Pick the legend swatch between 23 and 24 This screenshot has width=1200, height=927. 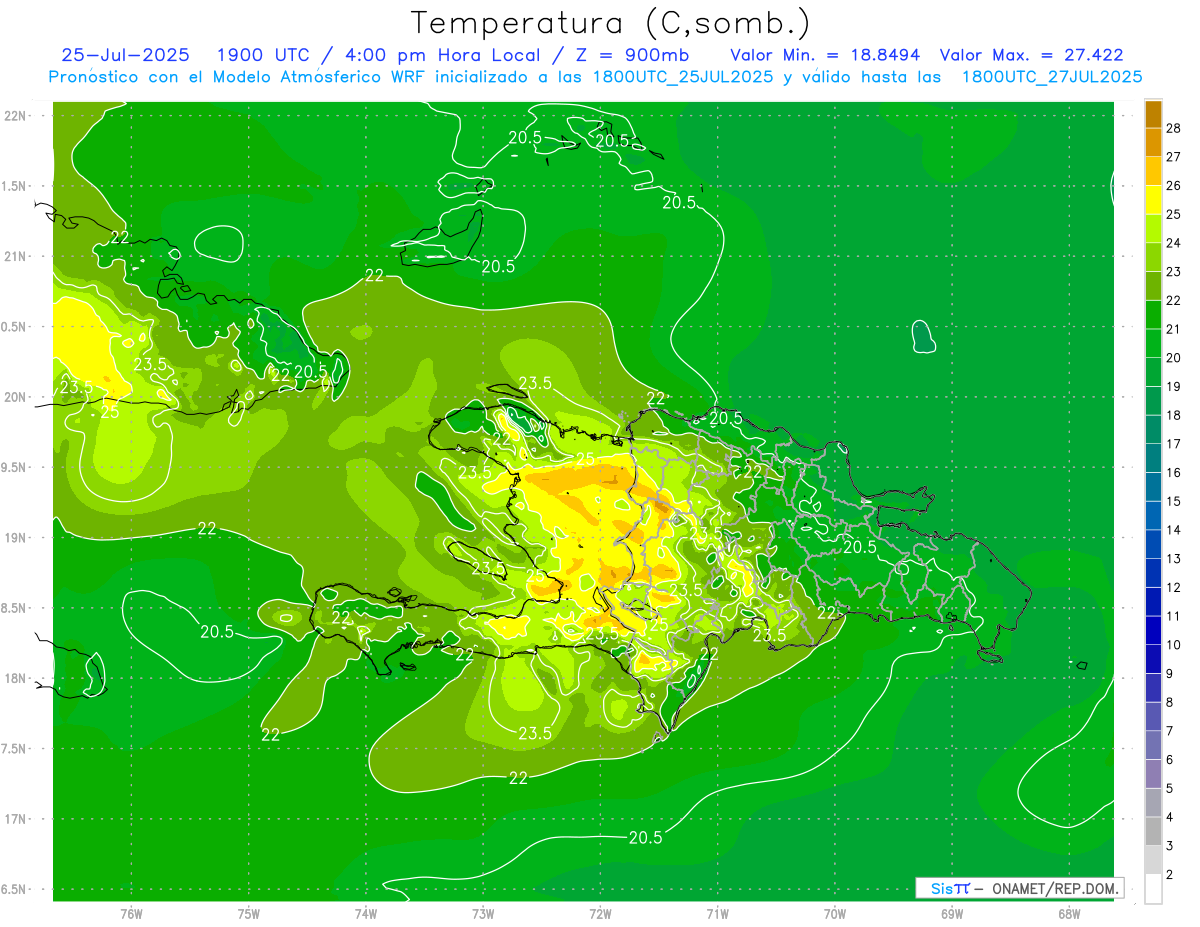(x=1153, y=257)
